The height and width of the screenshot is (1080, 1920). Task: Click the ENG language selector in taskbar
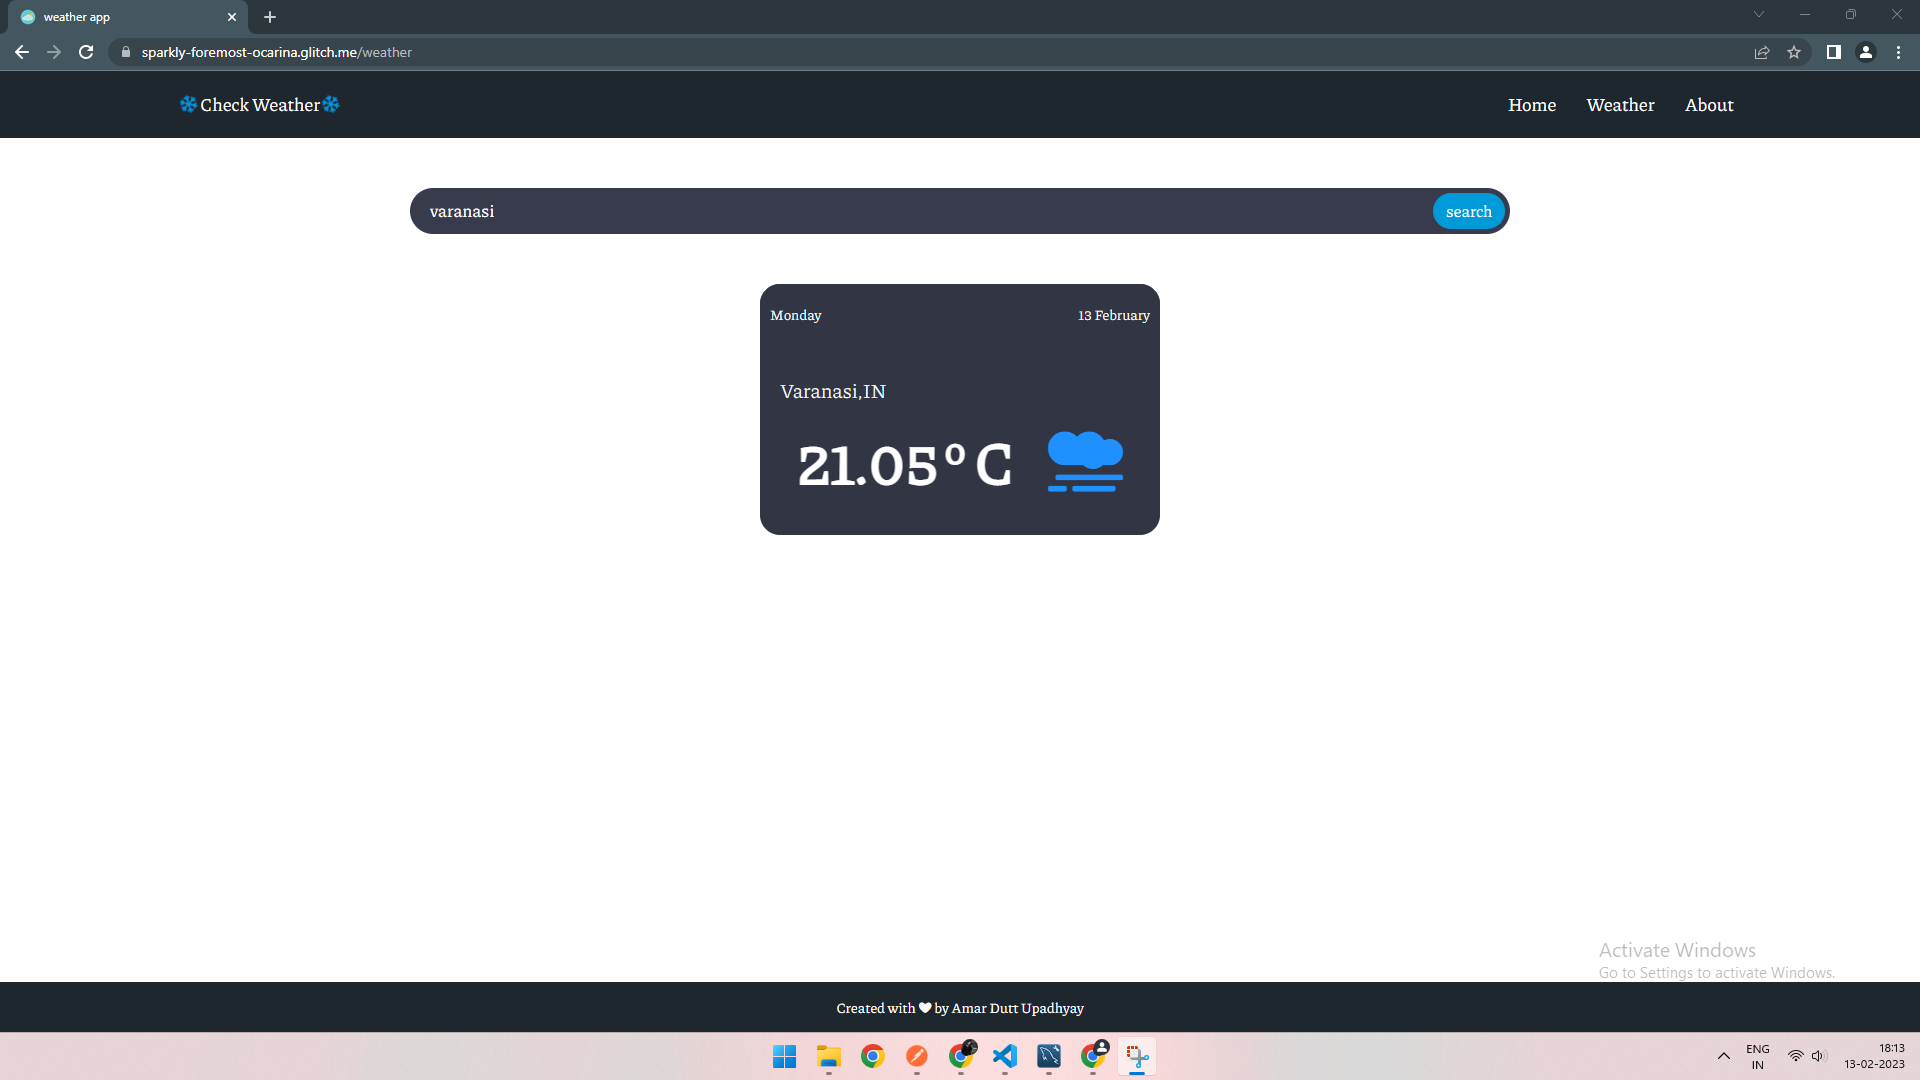(1757, 1055)
